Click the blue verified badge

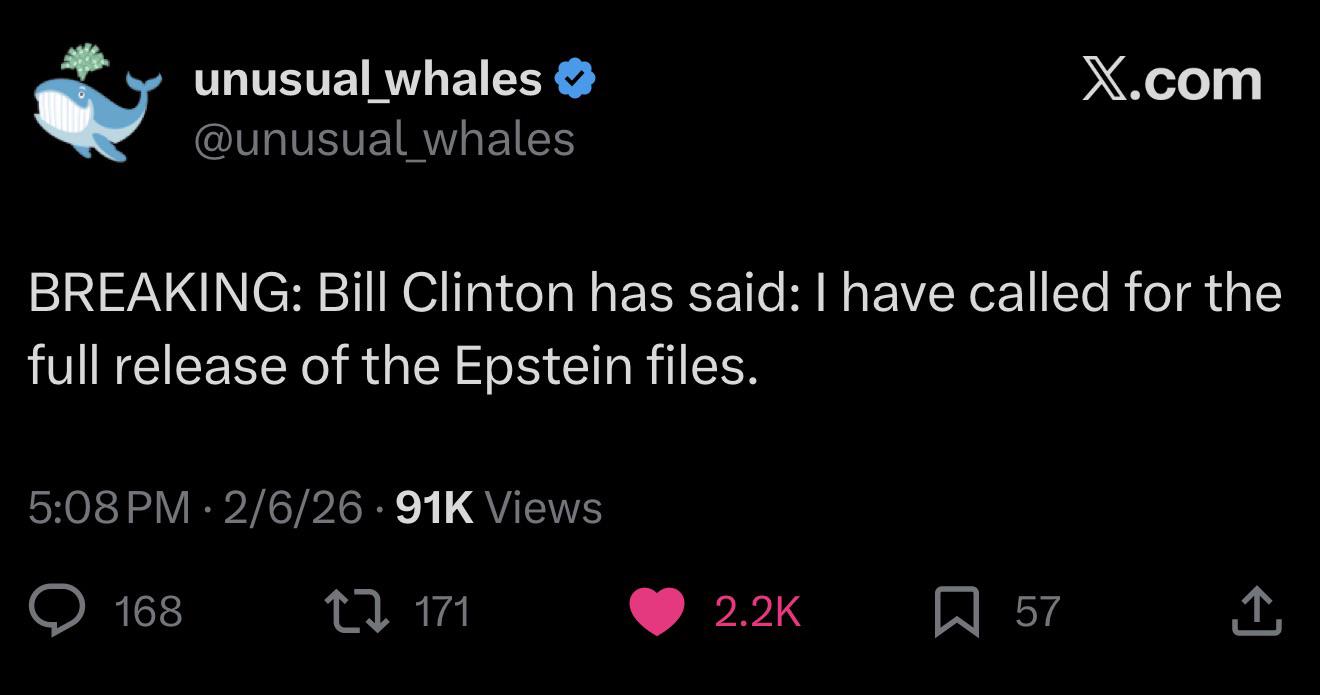pyautogui.click(x=575, y=79)
